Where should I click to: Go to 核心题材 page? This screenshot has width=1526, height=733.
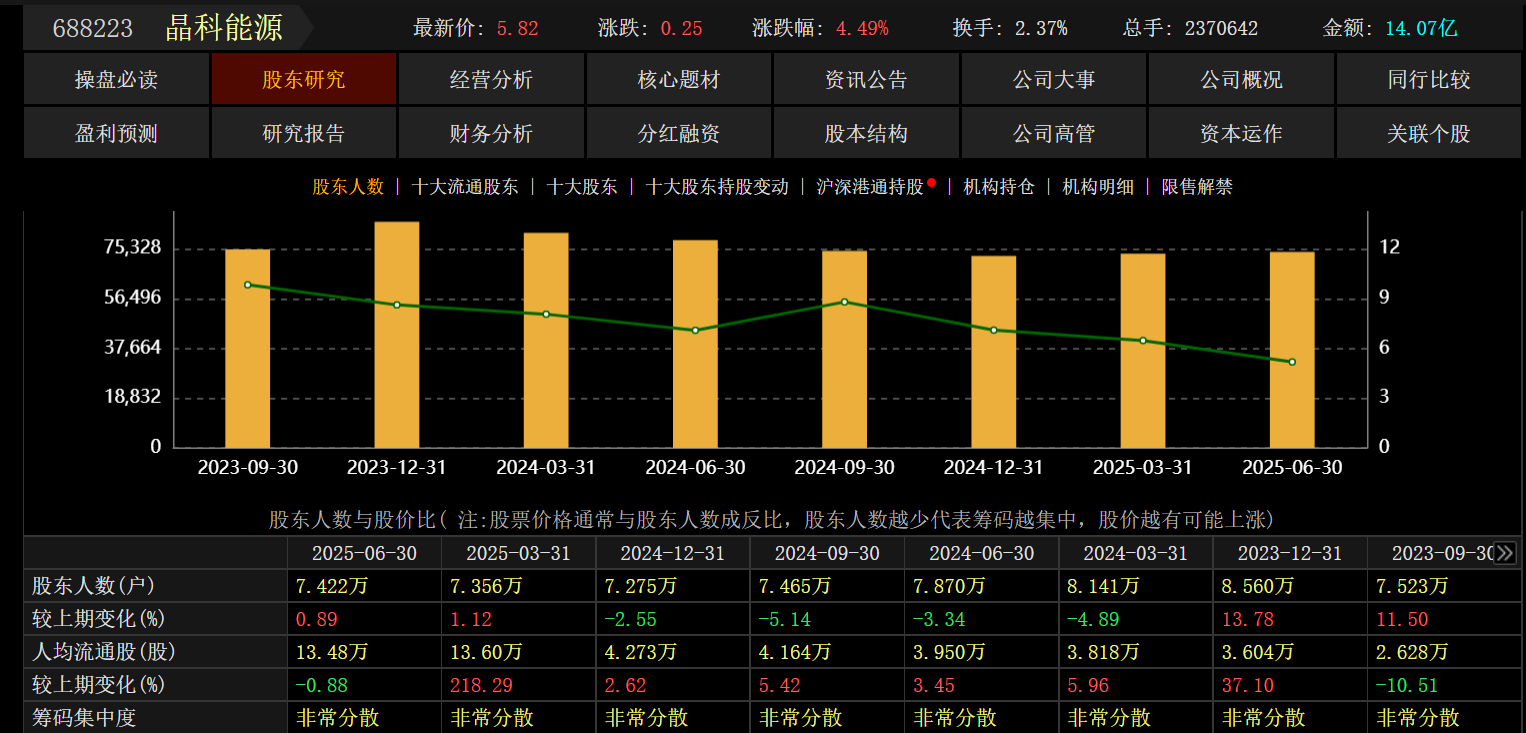coord(679,80)
